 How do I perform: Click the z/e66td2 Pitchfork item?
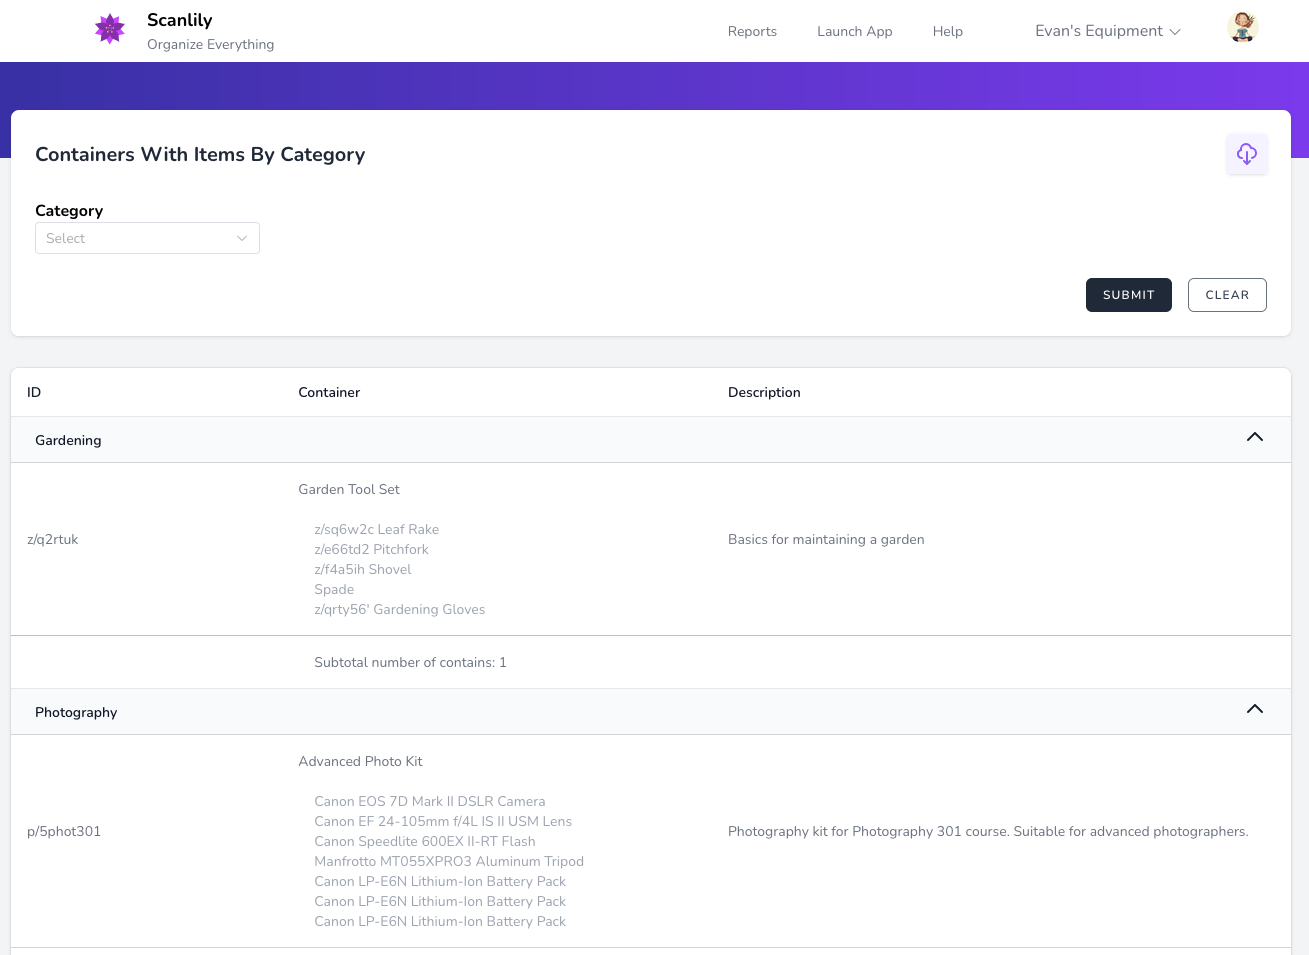(x=371, y=549)
